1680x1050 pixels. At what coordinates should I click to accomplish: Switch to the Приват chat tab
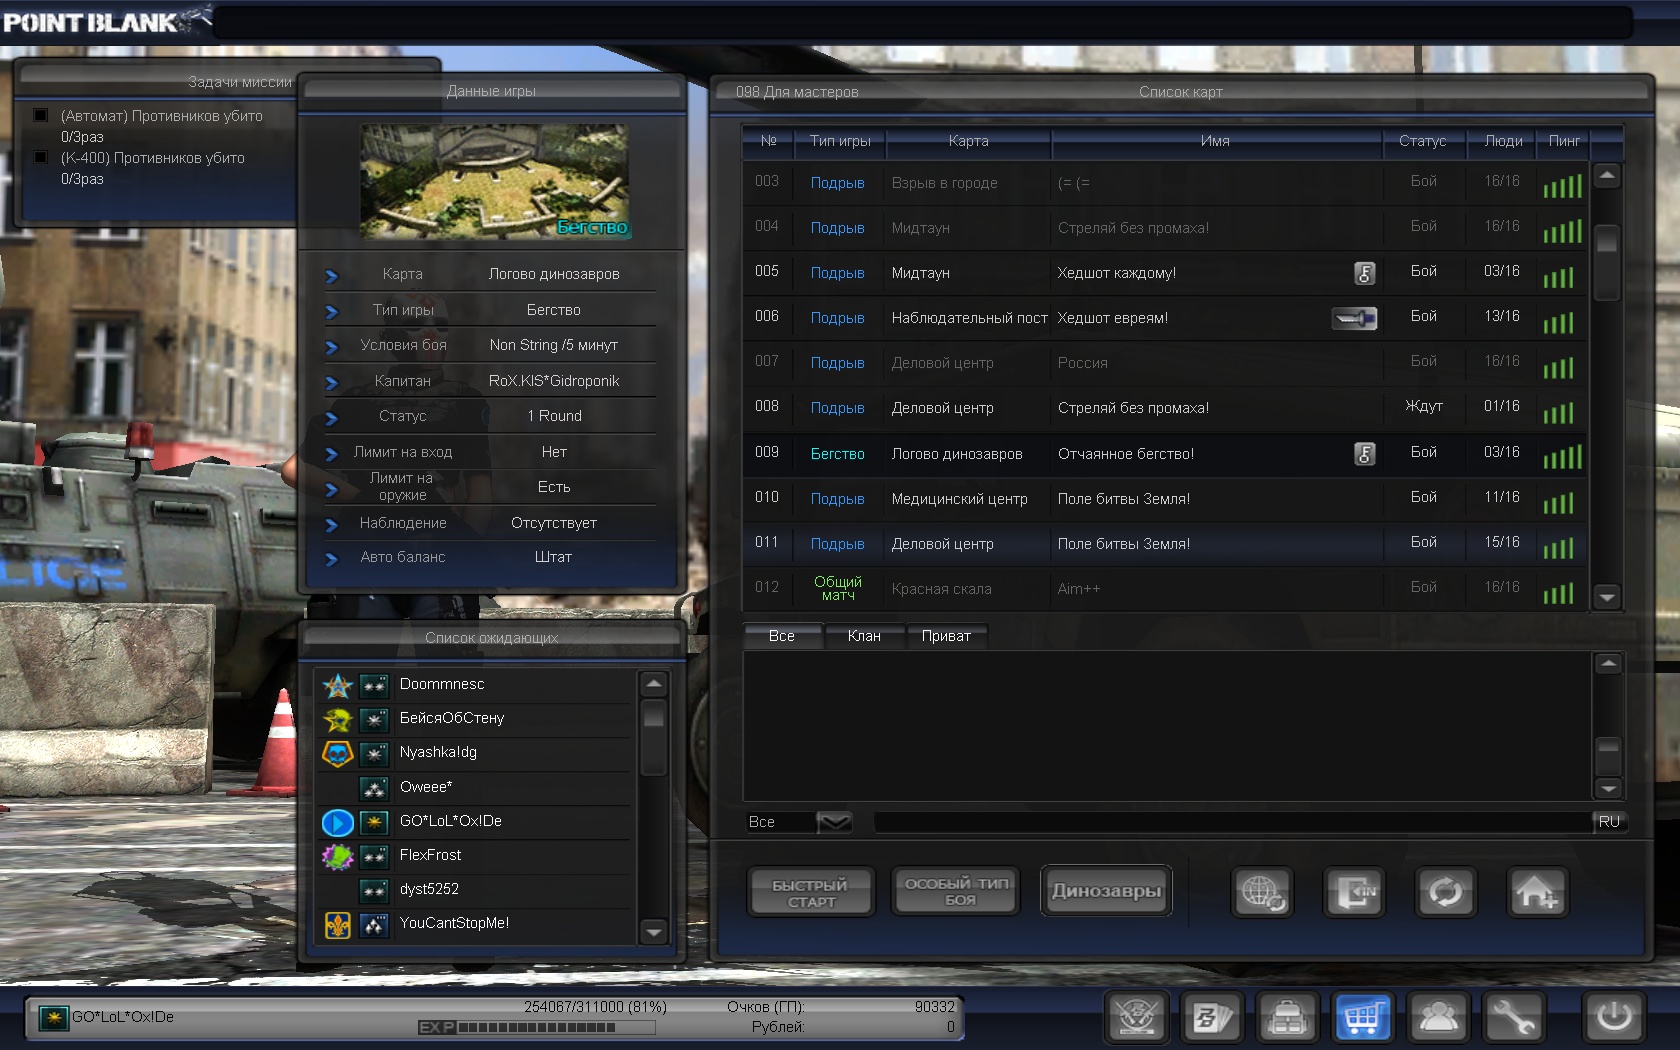click(945, 636)
